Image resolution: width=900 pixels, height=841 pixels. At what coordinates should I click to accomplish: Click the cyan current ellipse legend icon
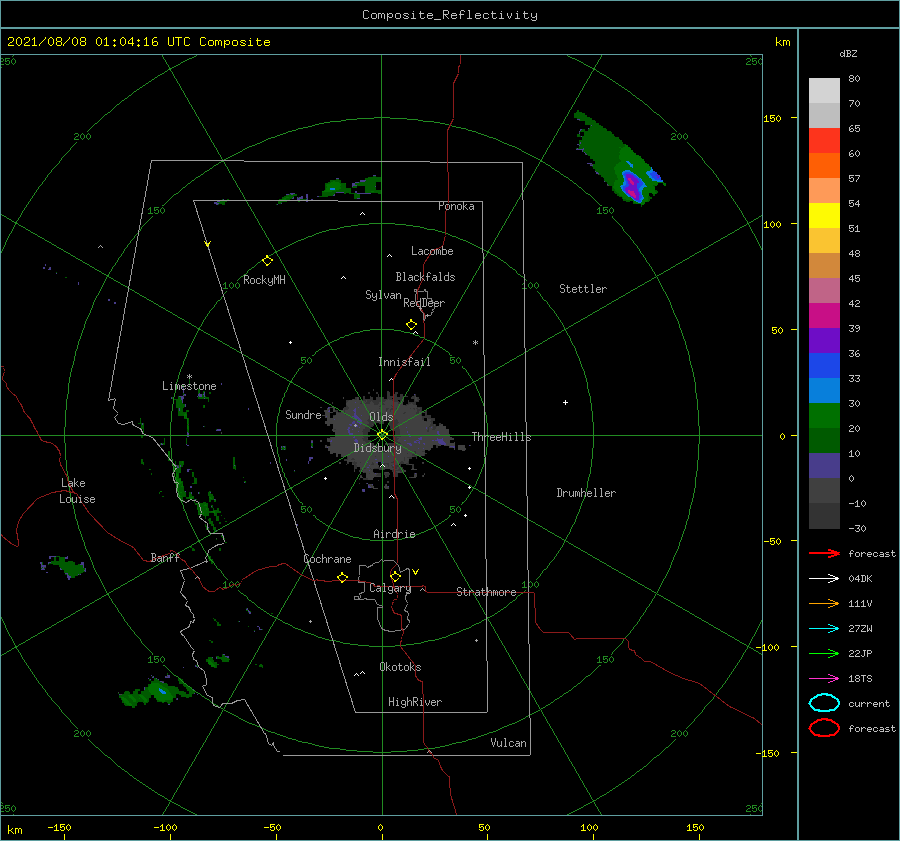pos(824,703)
